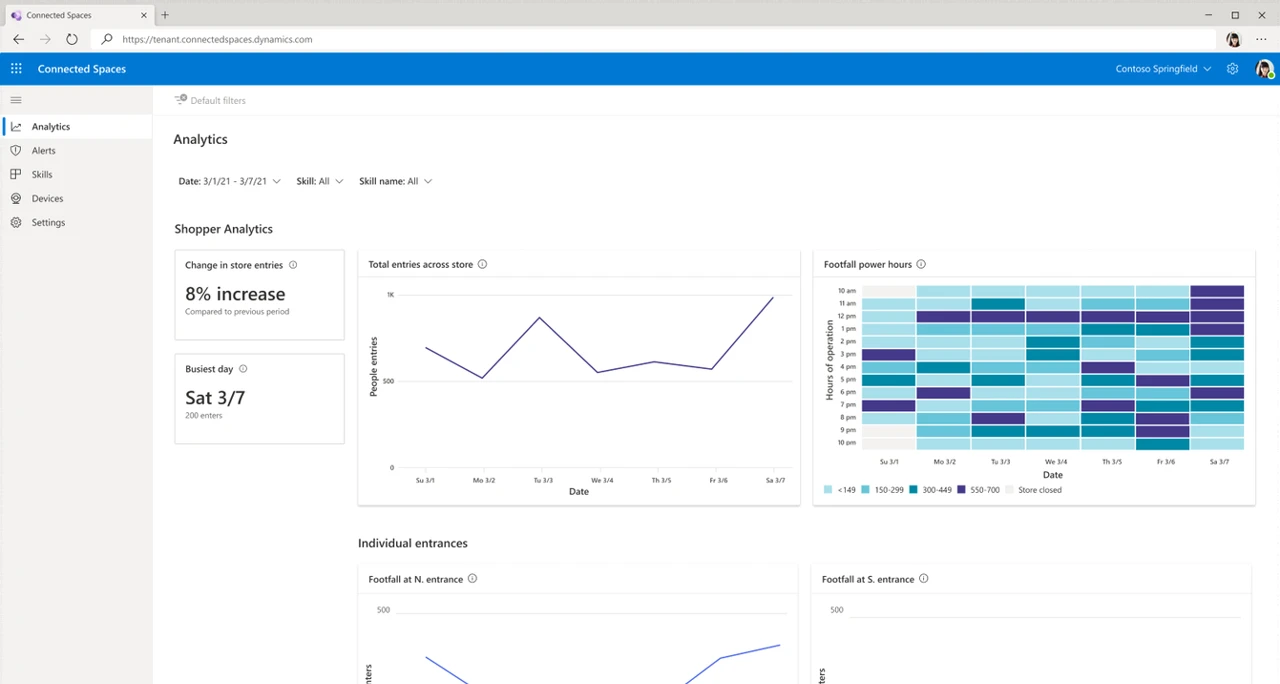Click the browser profile avatar icon
Image resolution: width=1280 pixels, height=684 pixels.
1233,39
